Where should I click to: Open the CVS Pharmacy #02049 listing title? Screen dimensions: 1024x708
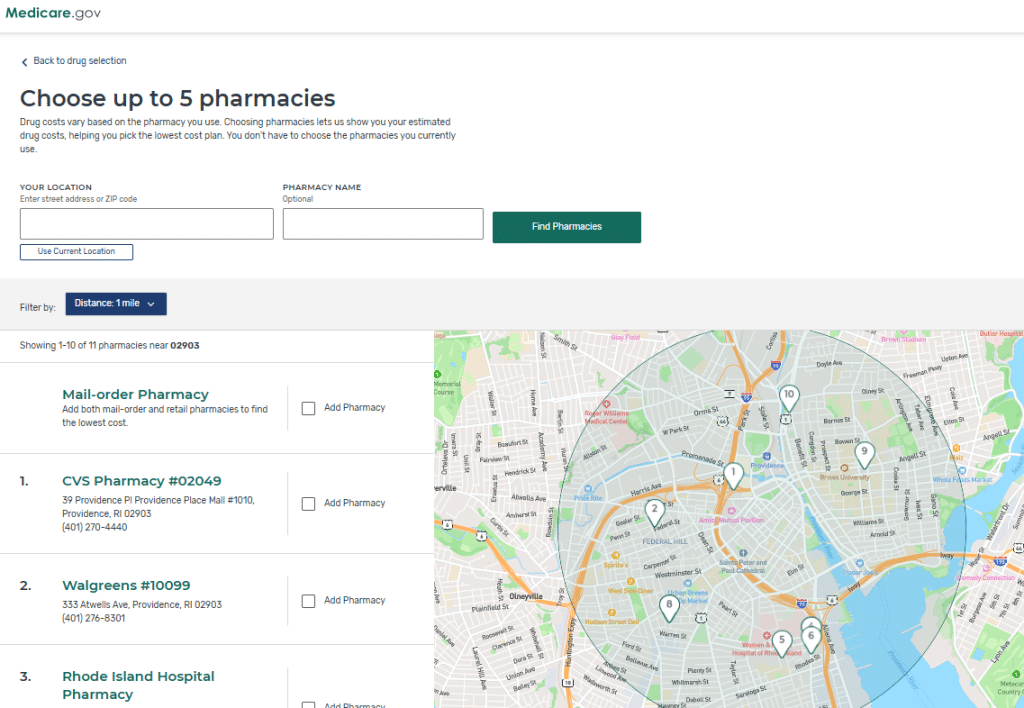(141, 481)
